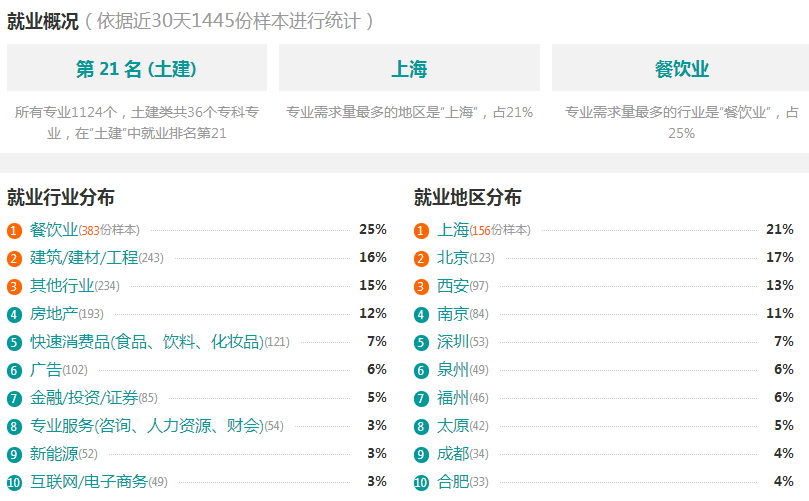The width and height of the screenshot is (809, 501).
Task: Open the 合肥 region link
Action: pyautogui.click(x=453, y=481)
